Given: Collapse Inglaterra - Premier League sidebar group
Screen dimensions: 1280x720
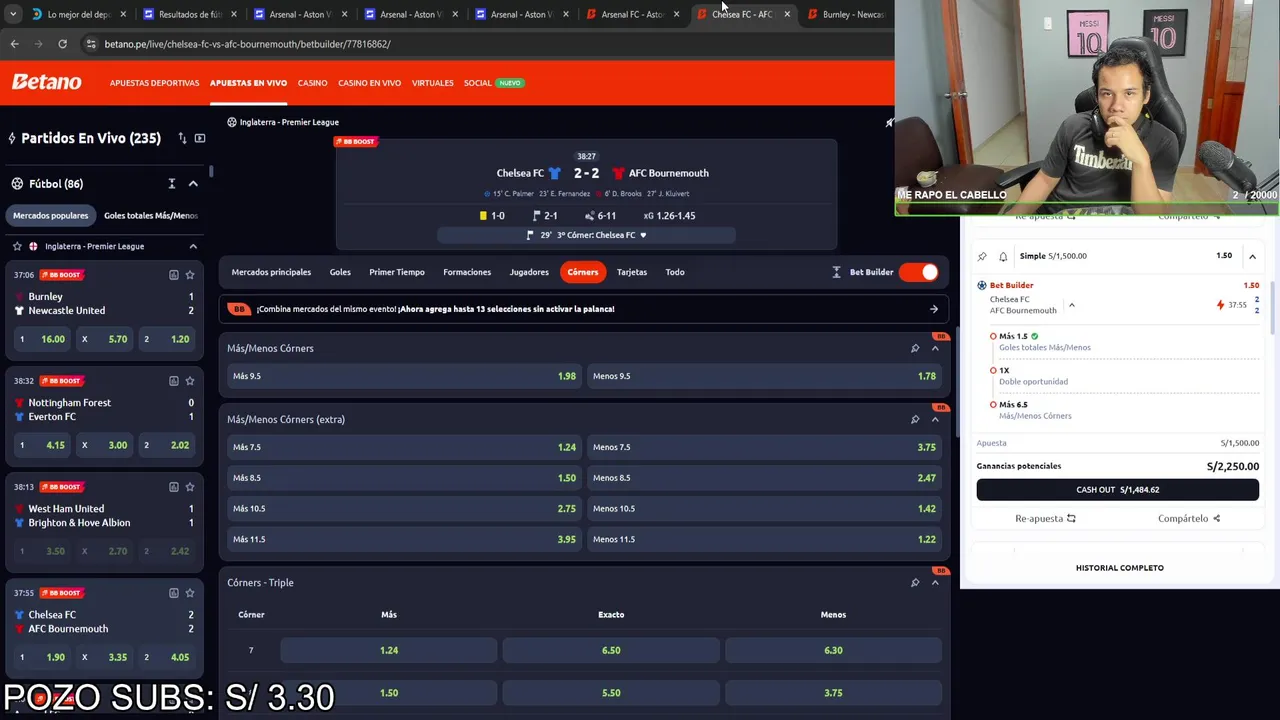Looking at the screenshot, I should 193,246.
